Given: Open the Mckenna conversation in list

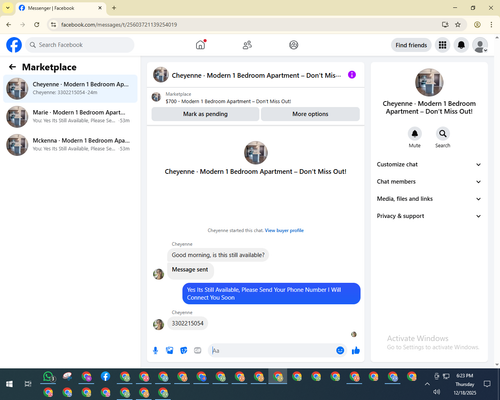Looking at the screenshot, I should pyautogui.click(x=70, y=145).
